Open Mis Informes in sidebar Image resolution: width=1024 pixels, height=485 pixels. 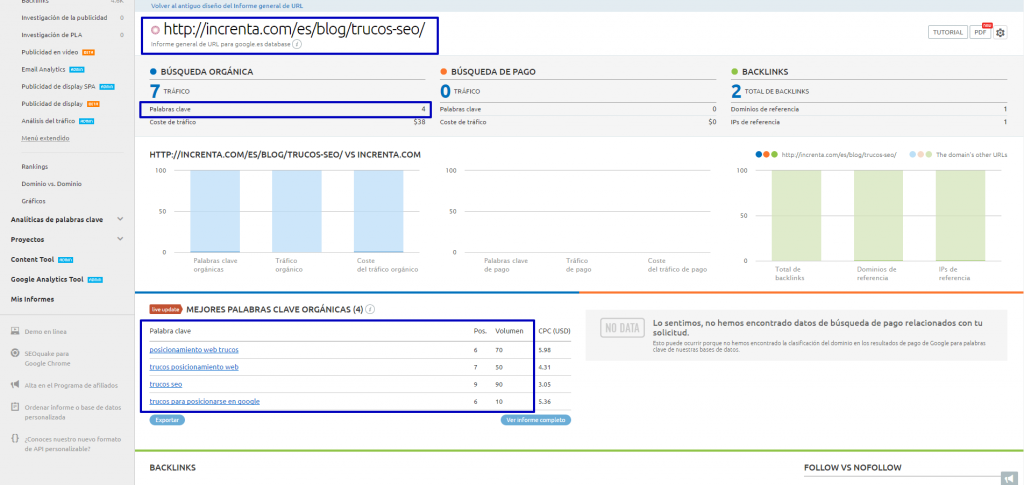tap(32, 299)
